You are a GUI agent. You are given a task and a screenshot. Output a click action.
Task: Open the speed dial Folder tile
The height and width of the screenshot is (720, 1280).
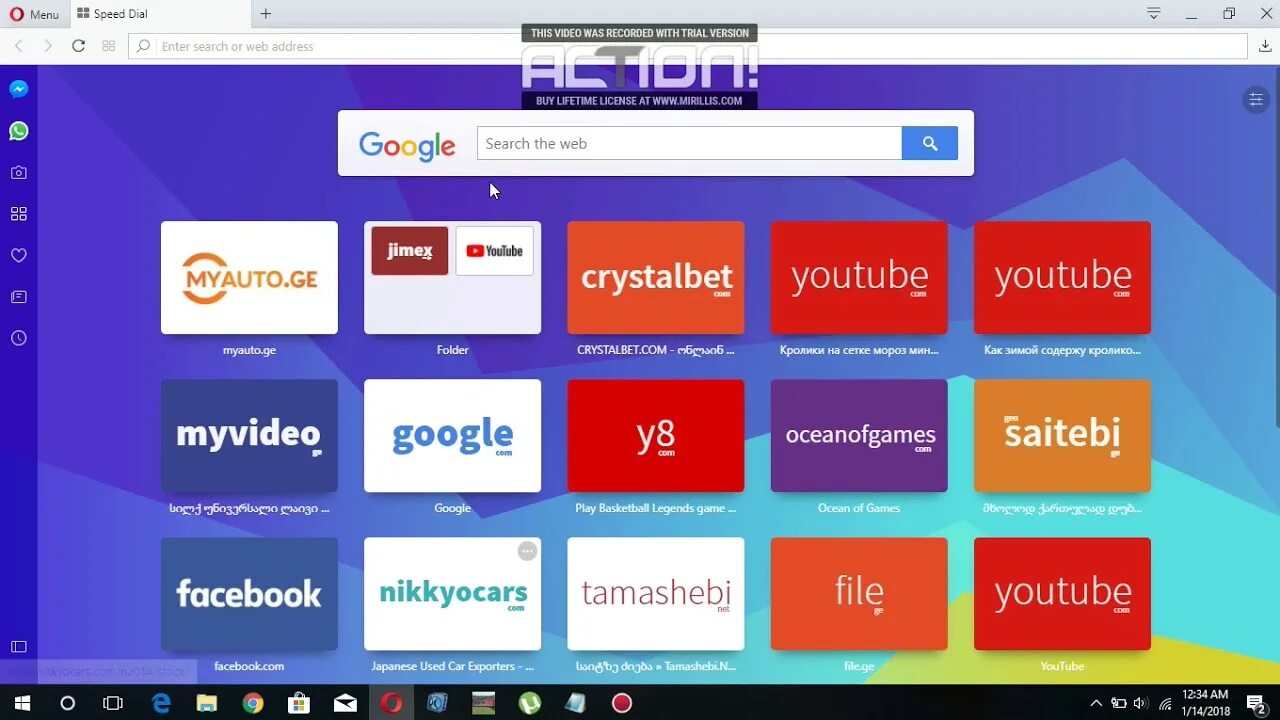452,278
